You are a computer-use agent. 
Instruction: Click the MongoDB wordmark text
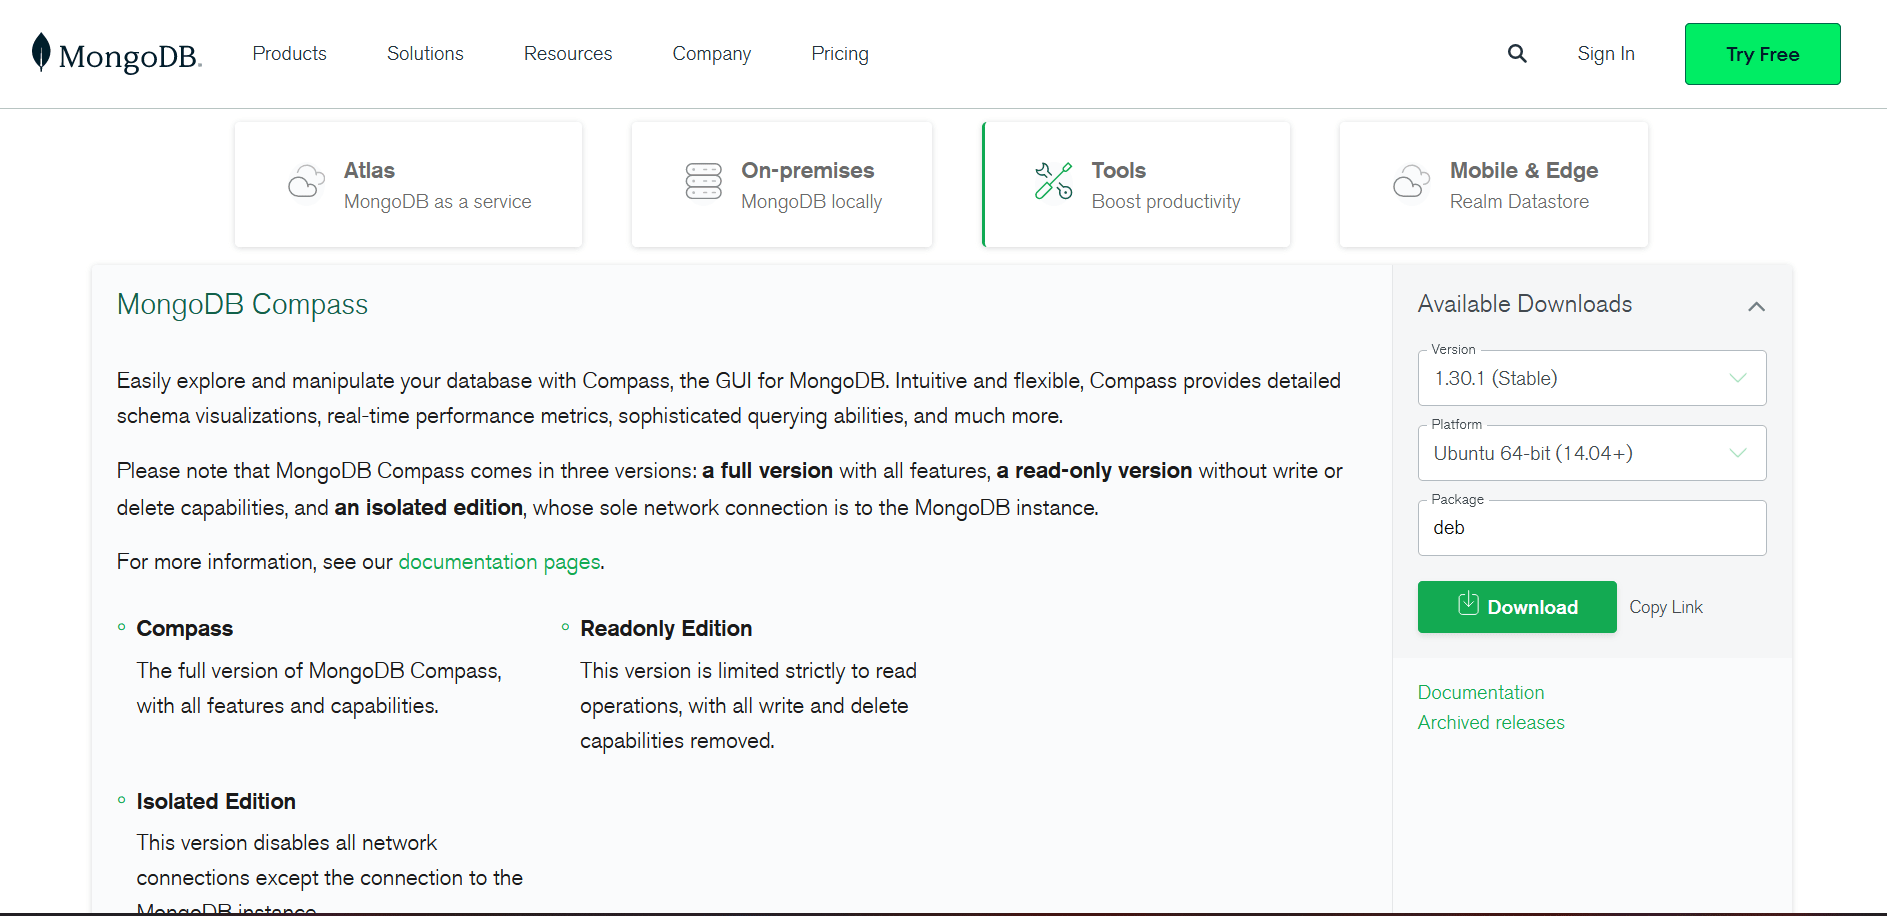click(130, 57)
